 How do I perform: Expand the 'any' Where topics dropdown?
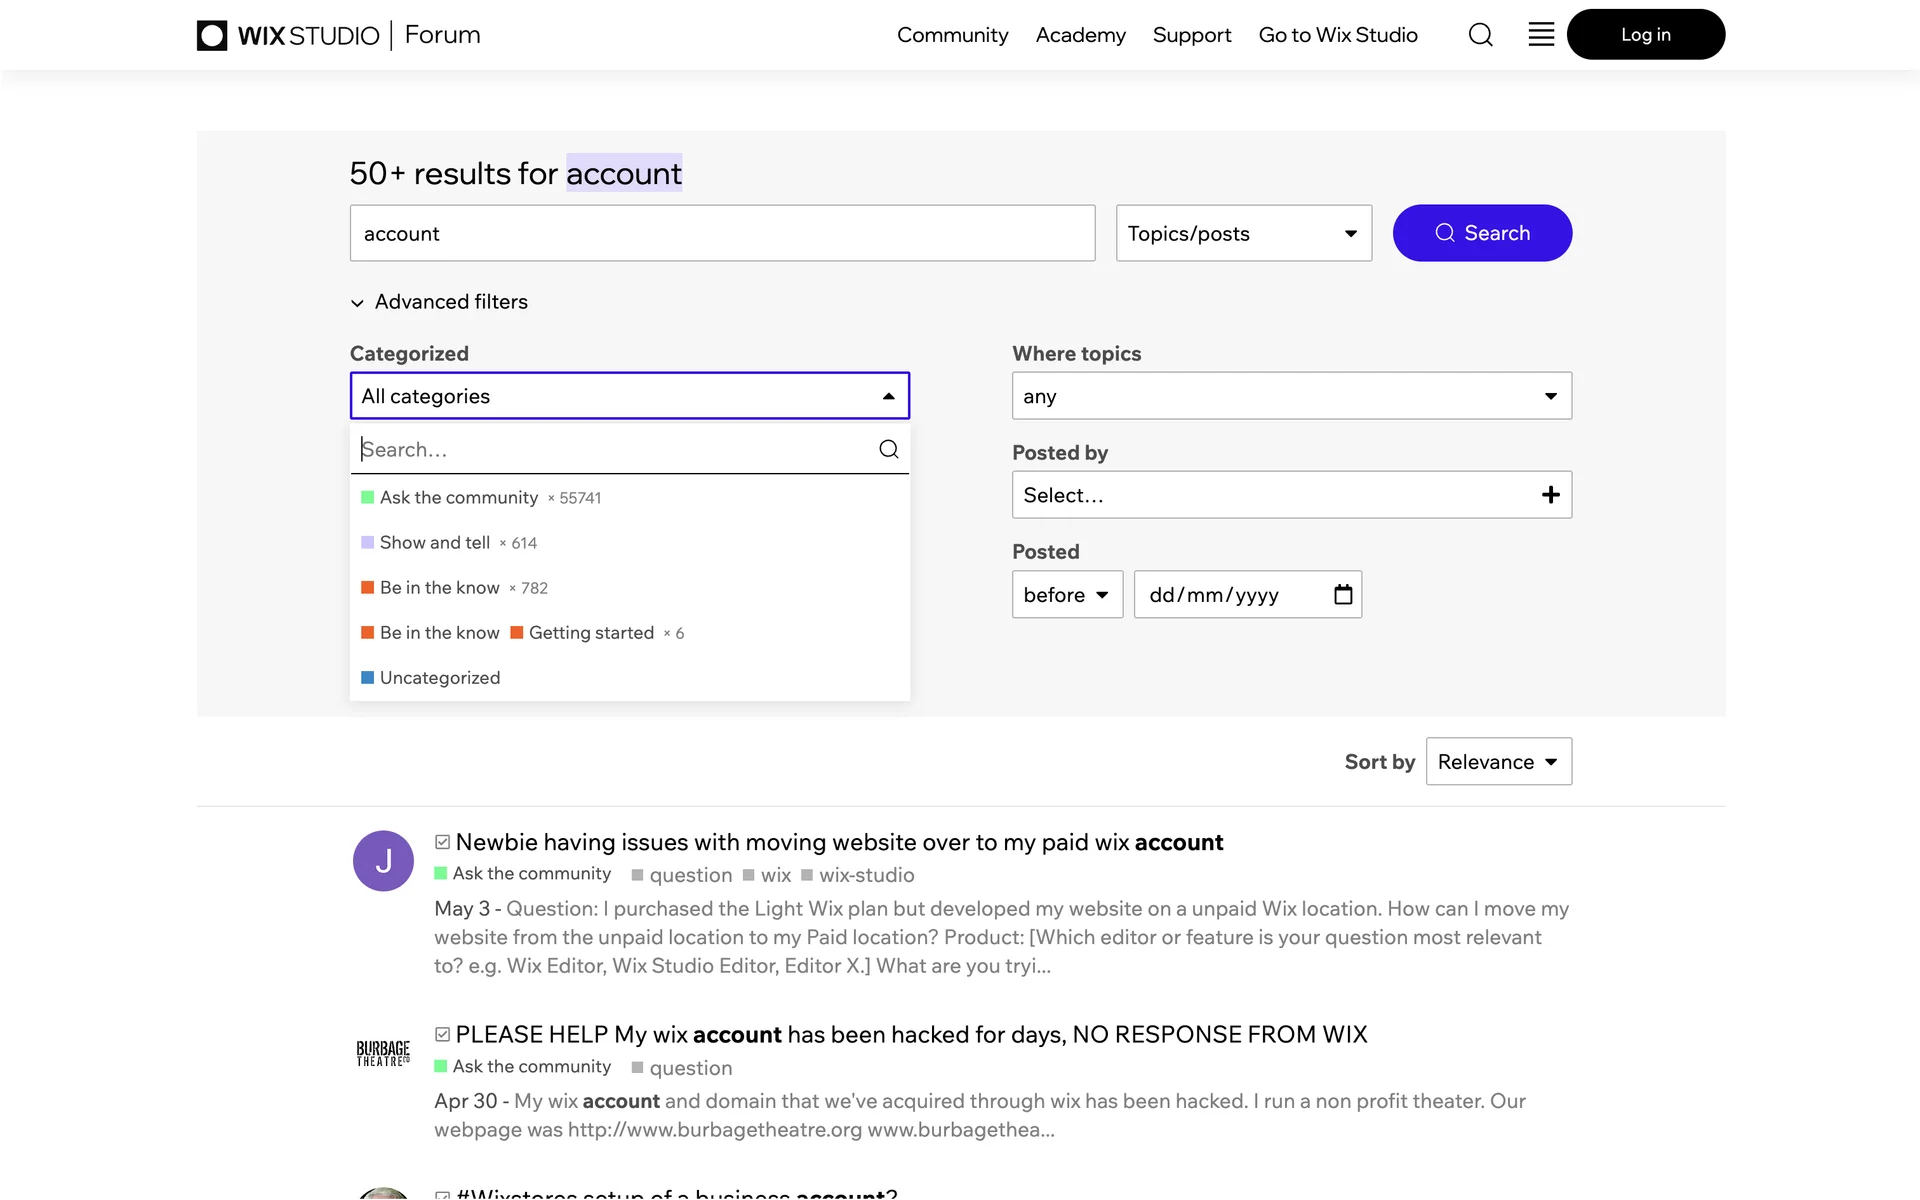1291,396
